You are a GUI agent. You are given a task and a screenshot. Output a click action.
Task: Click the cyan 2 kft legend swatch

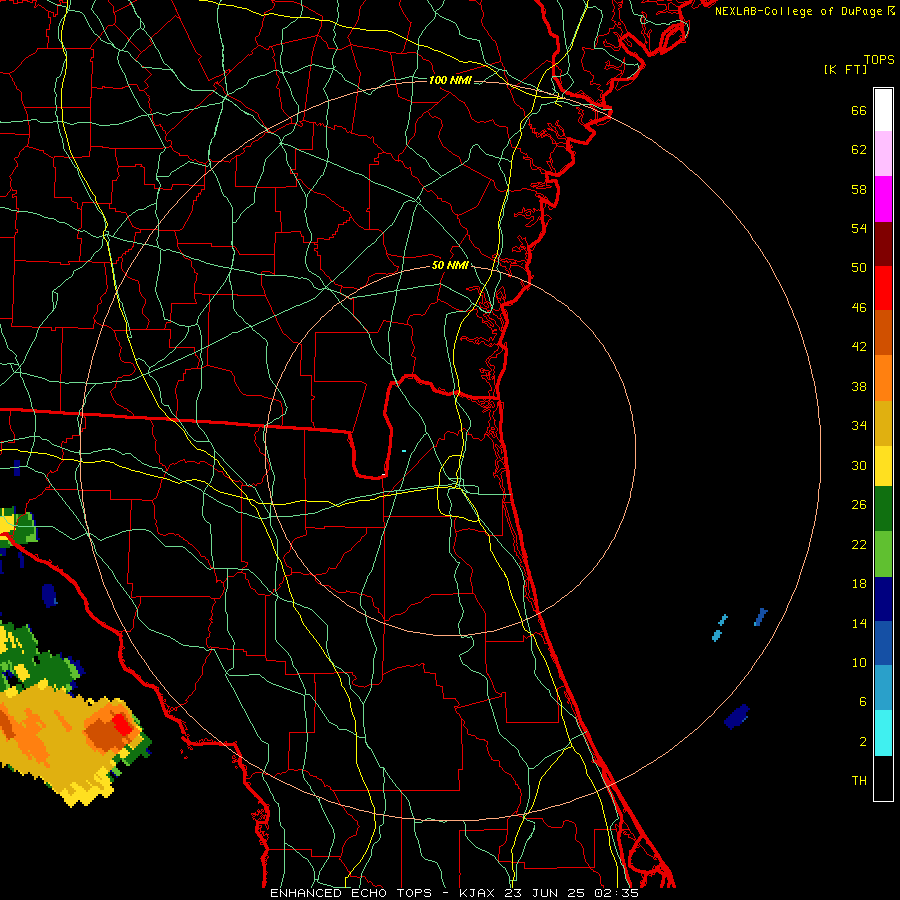coord(883,733)
